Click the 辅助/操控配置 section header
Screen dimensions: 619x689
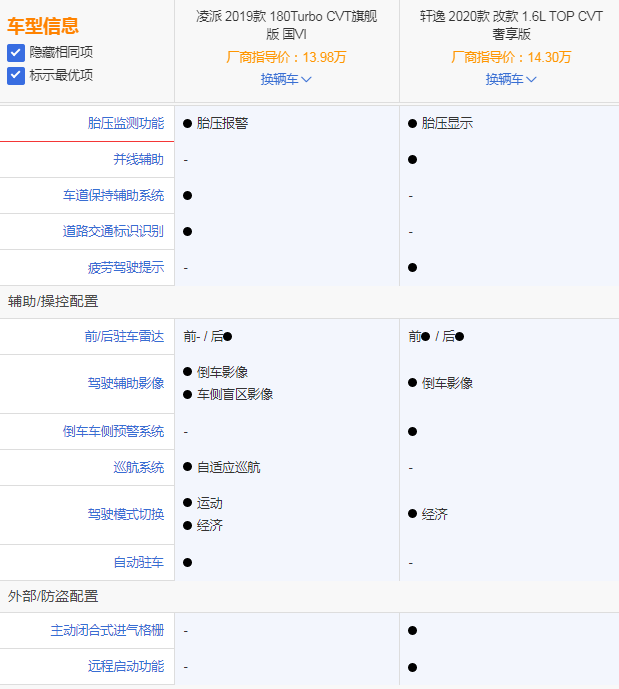(x=53, y=301)
